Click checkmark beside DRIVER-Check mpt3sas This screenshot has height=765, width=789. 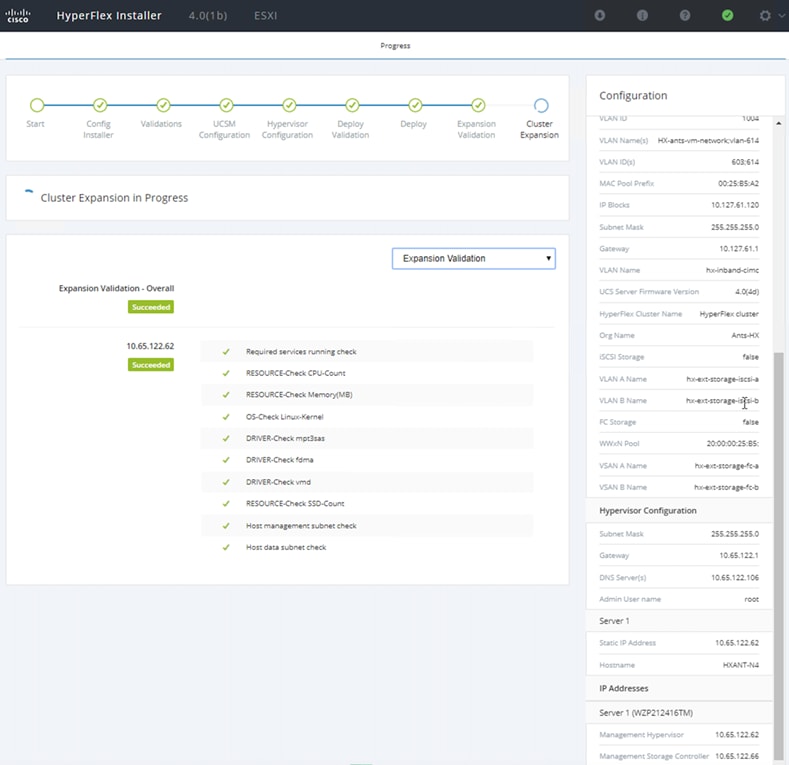click(x=226, y=438)
